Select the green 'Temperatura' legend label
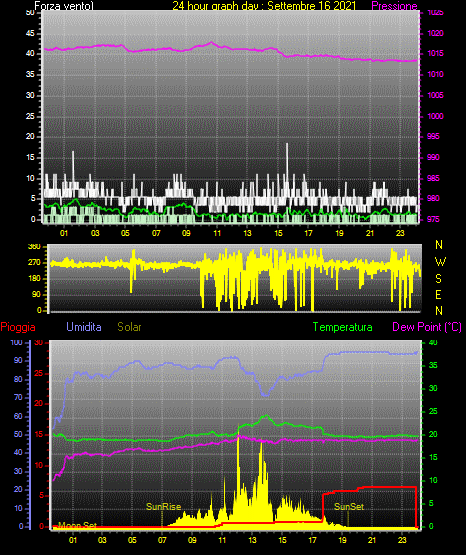Screen dimensions: 466x555 coord(342,327)
